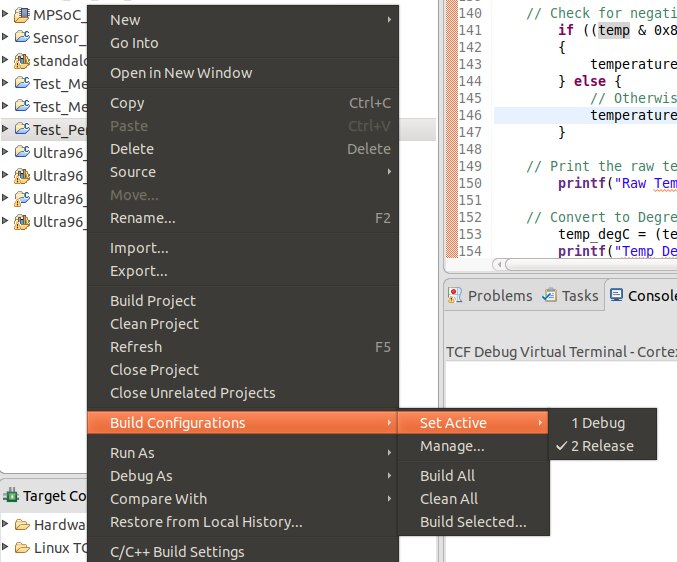Click Build All configurations
677x562 pixels.
tap(473, 476)
